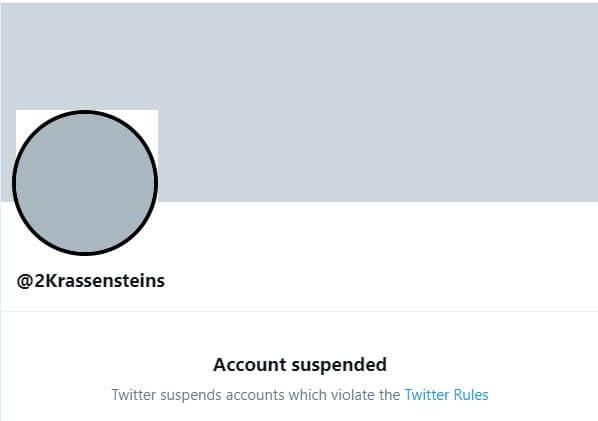This screenshot has width=598, height=421.
Task: Click the word the before Twitter Rules
Action: coord(390,395)
